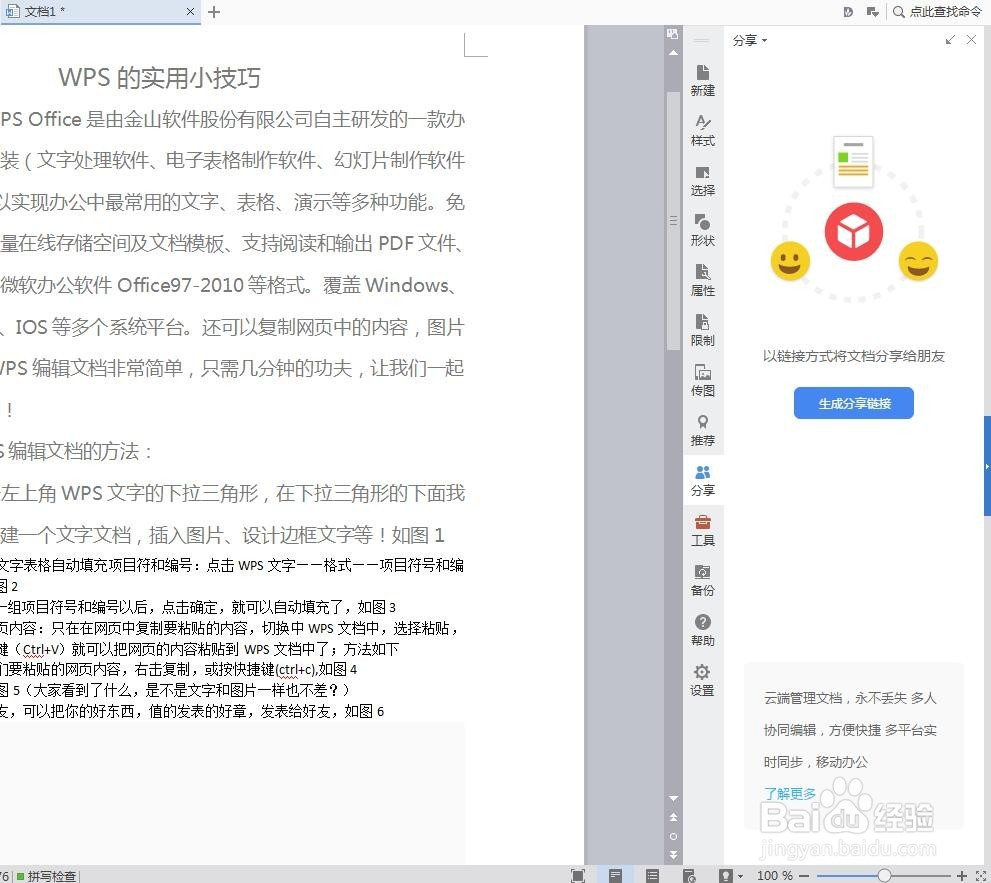Click the text '云端管理文档，永不丢失 多人'
Screen dimensions: 991x883
pyautogui.click(x=850, y=698)
